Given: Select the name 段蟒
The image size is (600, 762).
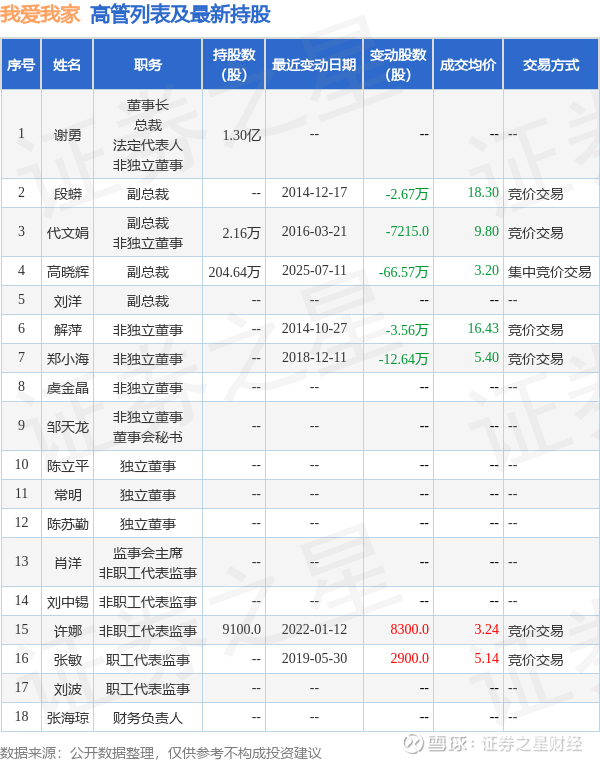Looking at the screenshot, I should point(68,193).
